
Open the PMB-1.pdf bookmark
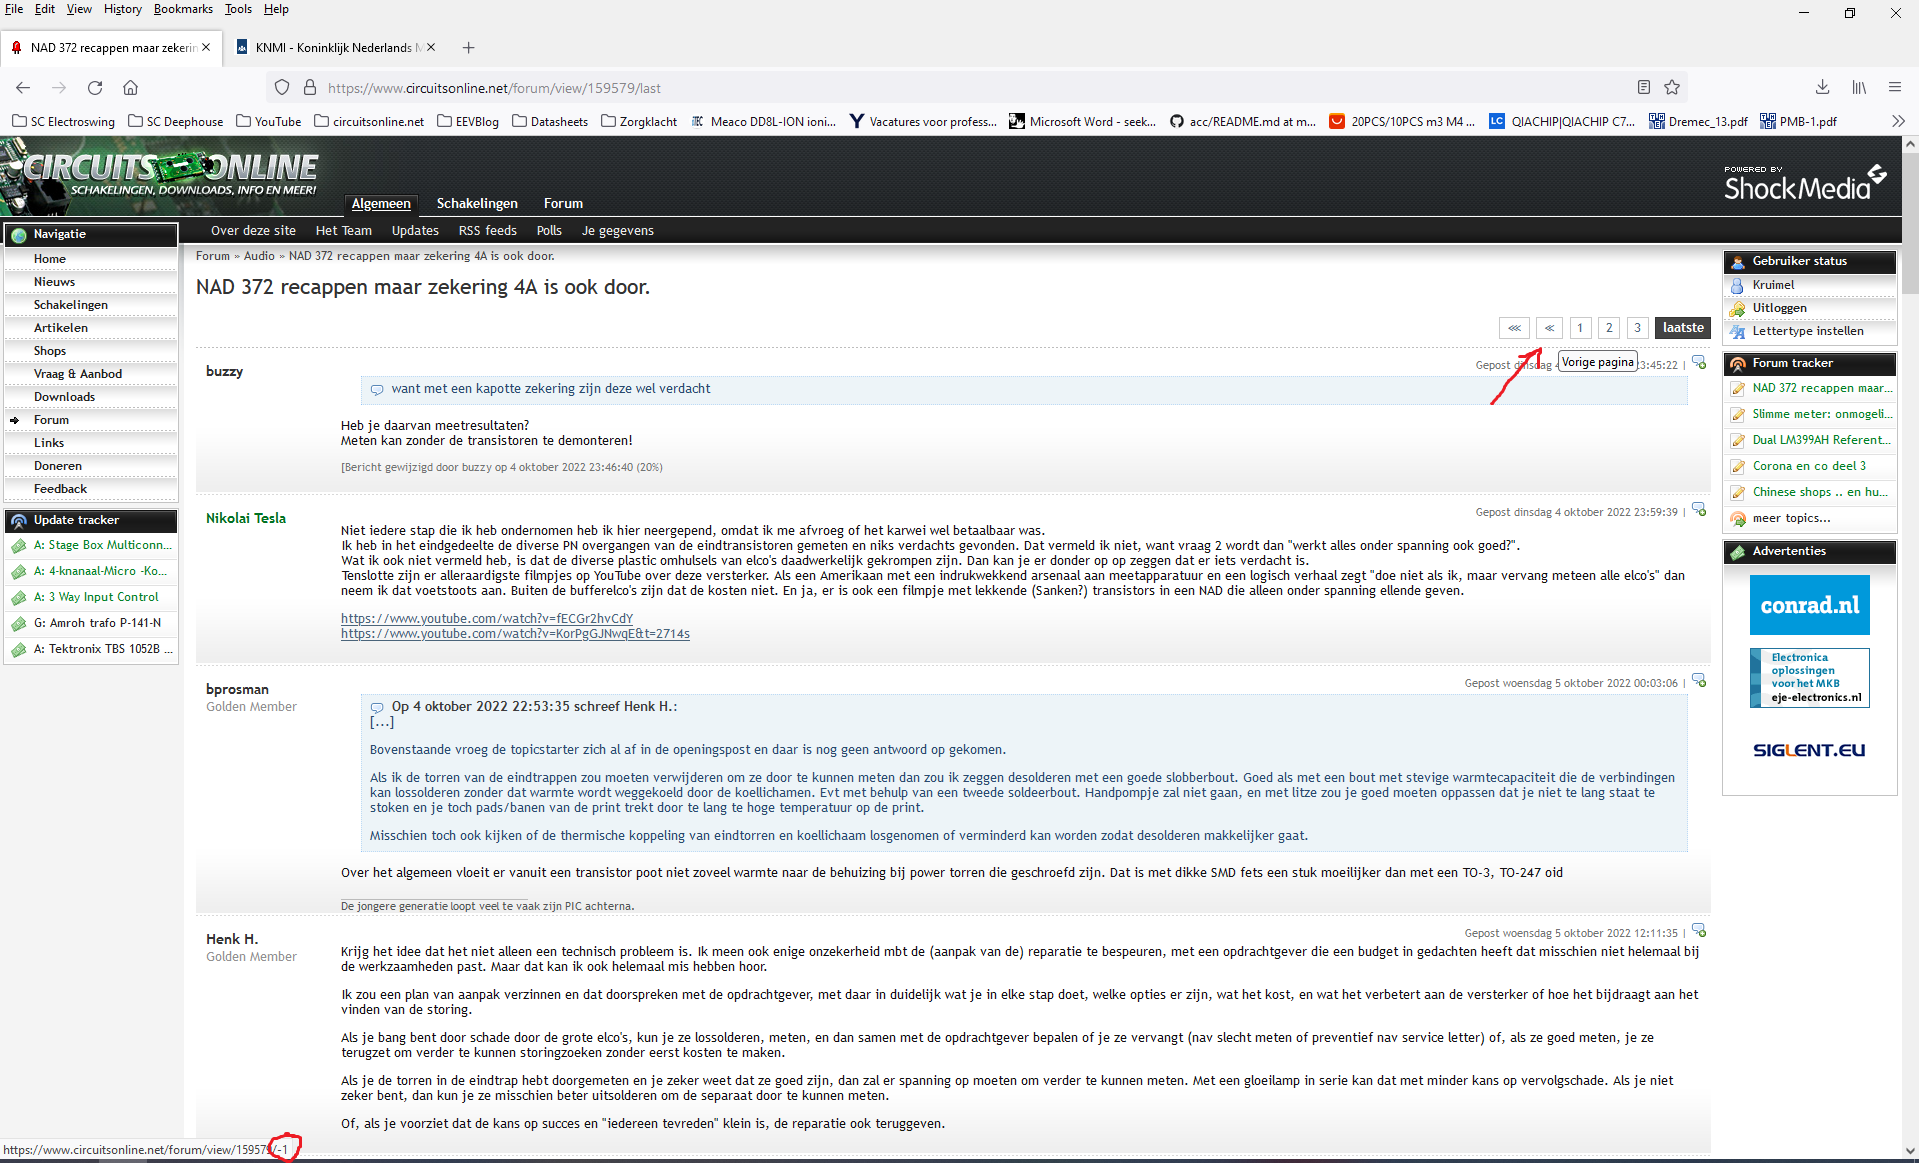tap(1798, 121)
